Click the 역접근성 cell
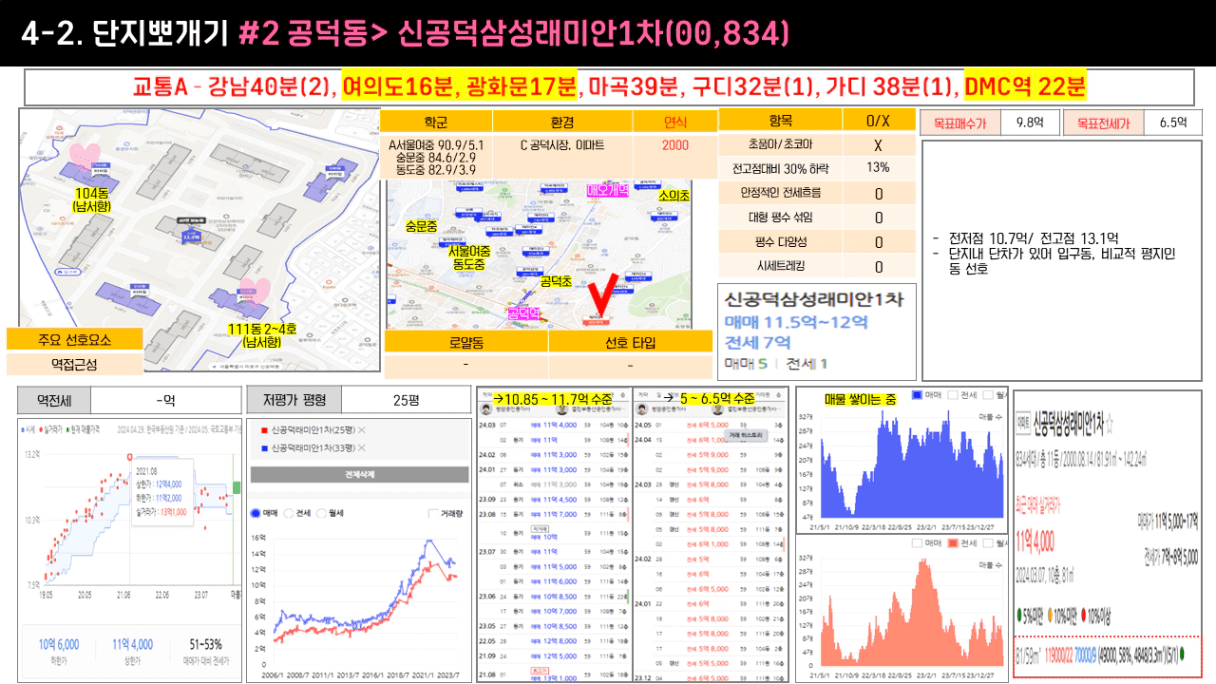The height and width of the screenshot is (684, 1216). (x=76, y=365)
